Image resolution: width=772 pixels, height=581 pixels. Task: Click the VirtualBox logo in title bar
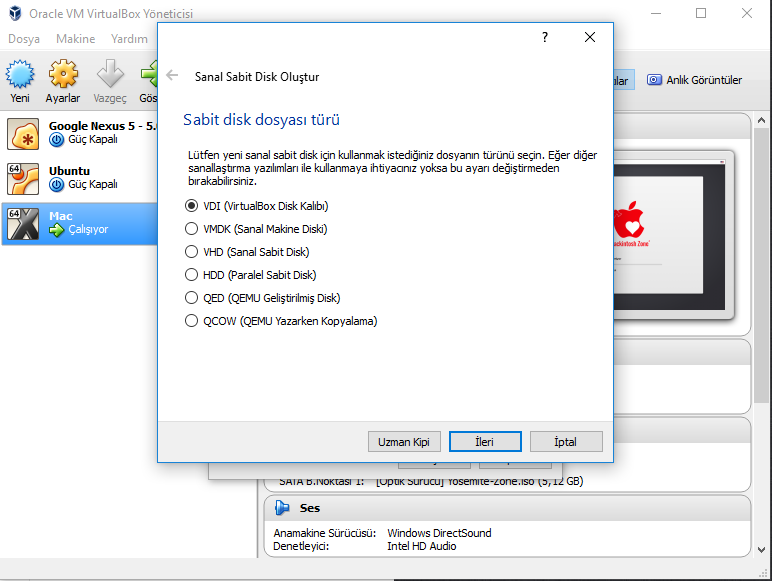[x=15, y=13]
